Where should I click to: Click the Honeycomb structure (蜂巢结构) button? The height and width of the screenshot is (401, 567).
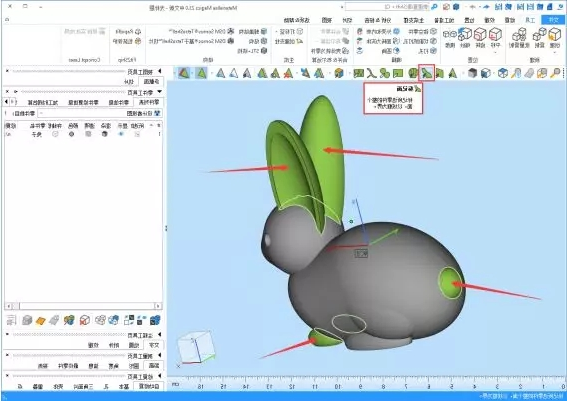pos(253,32)
